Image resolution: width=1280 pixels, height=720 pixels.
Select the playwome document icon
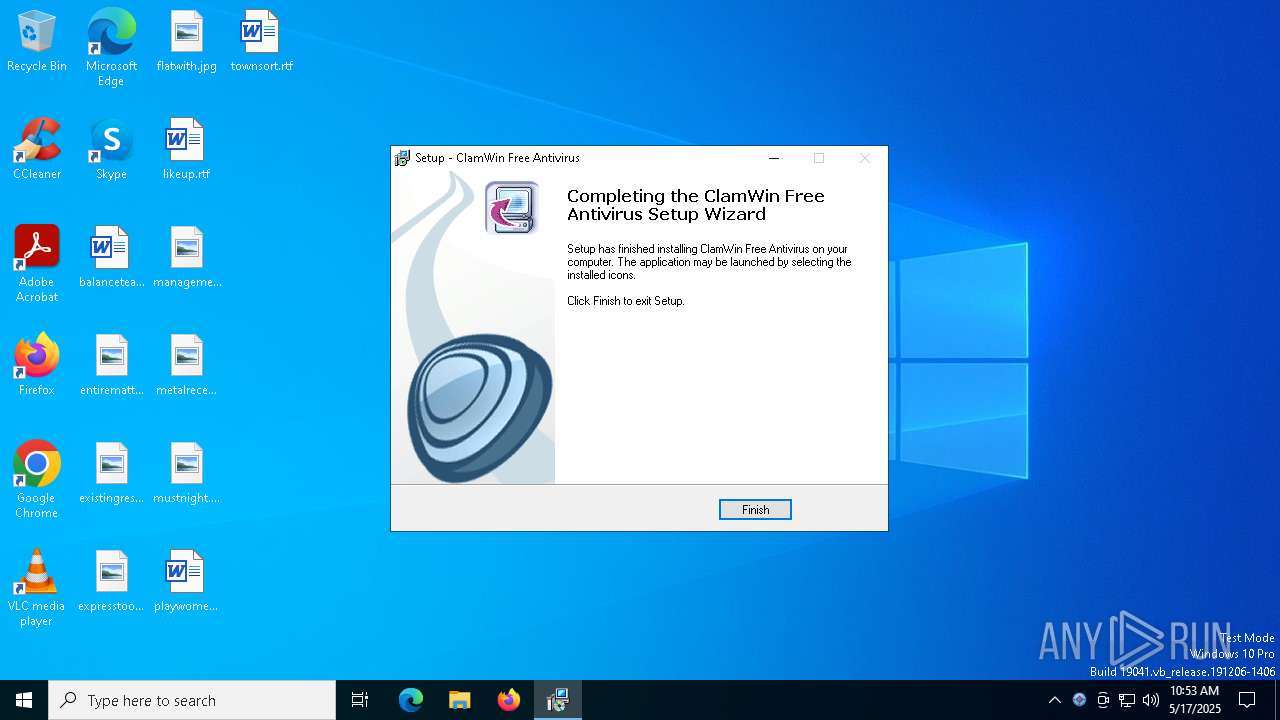click(187, 582)
